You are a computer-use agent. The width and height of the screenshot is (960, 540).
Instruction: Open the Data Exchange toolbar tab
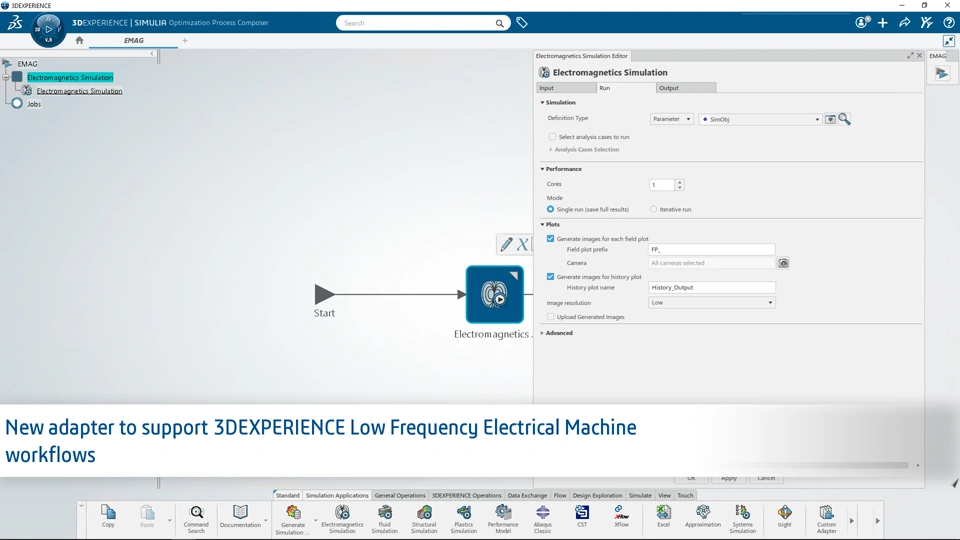click(527, 495)
